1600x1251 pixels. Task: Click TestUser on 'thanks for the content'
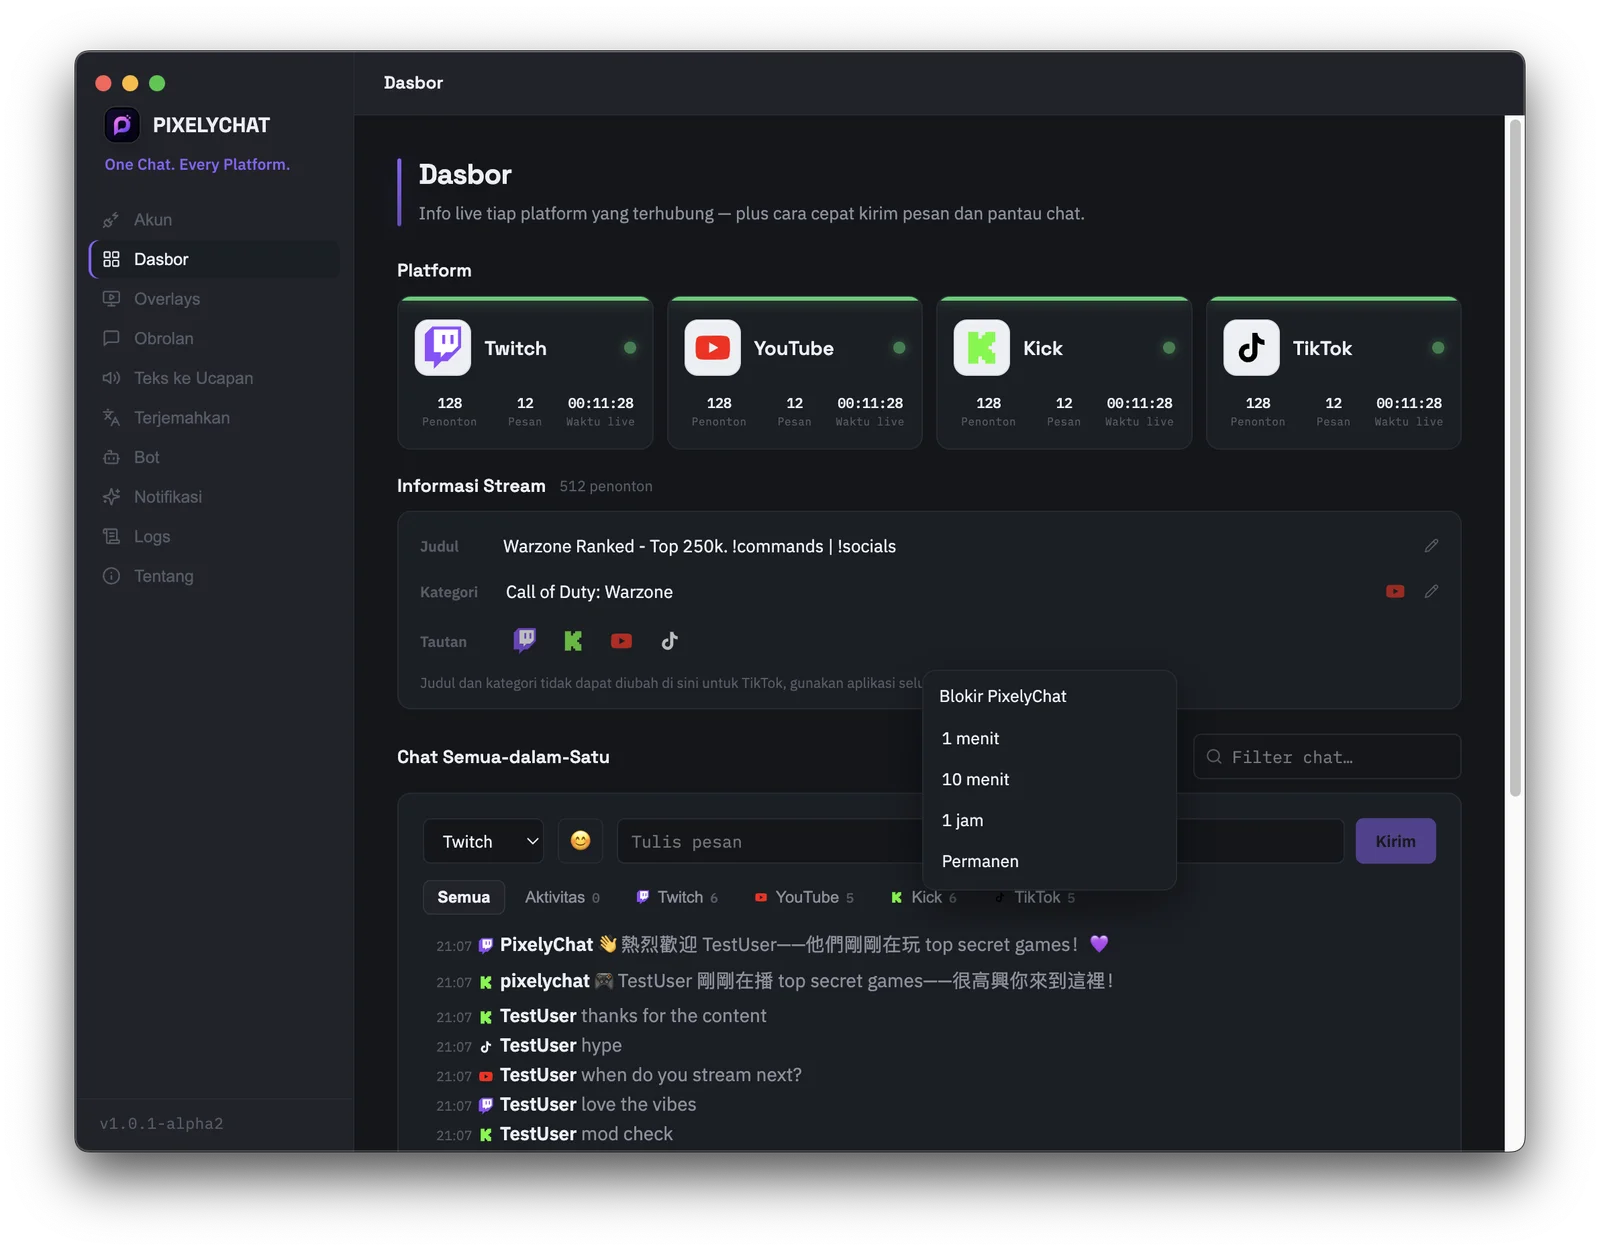pos(538,1016)
